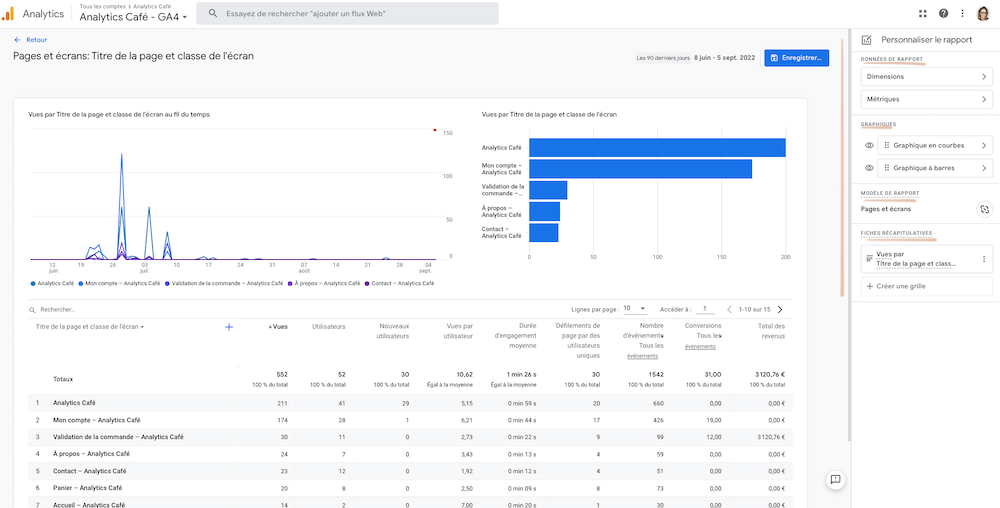Click Analytics Café legend item below line chart
The height and width of the screenshot is (508, 1000).
52,283
